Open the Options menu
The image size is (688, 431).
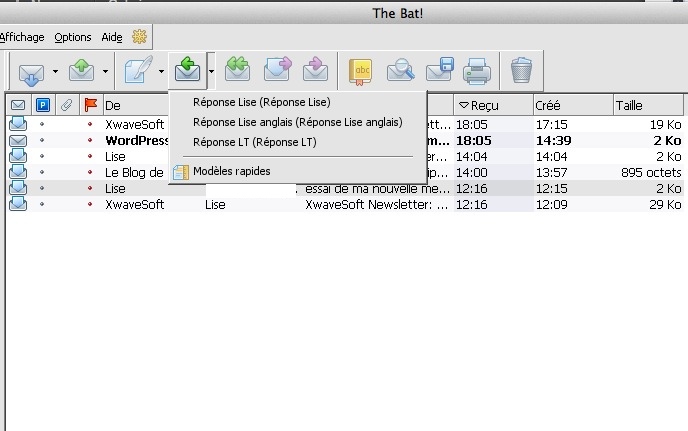[x=73, y=37]
